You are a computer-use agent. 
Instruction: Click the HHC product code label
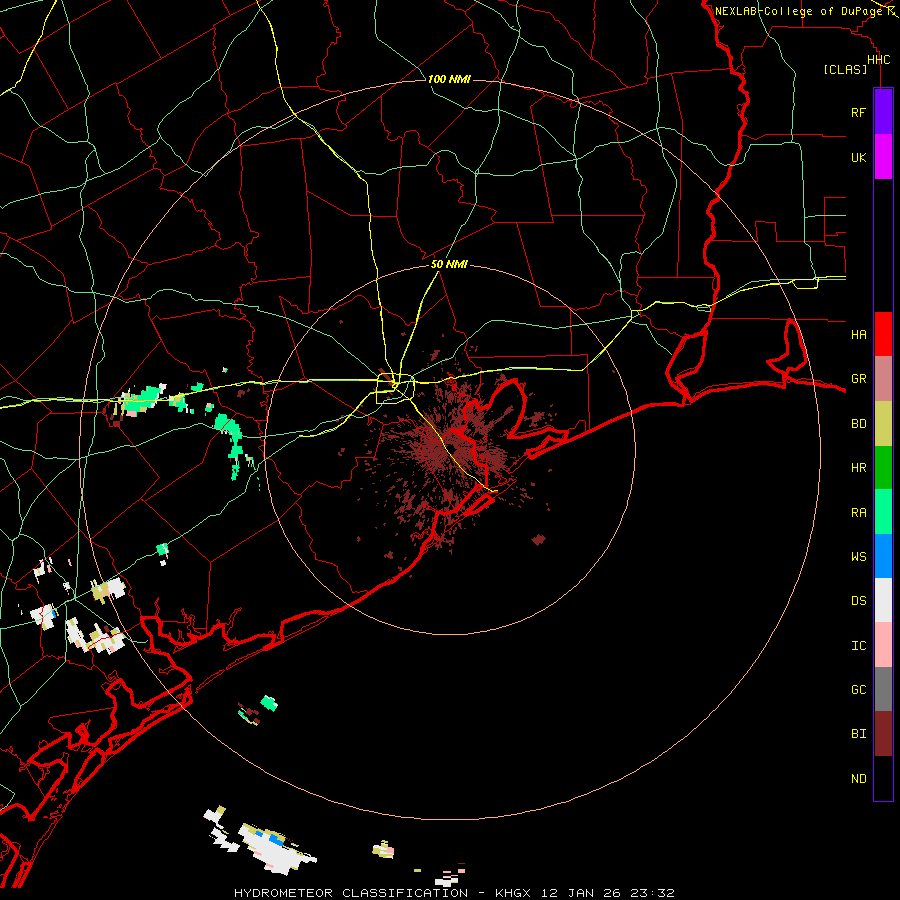point(878,60)
